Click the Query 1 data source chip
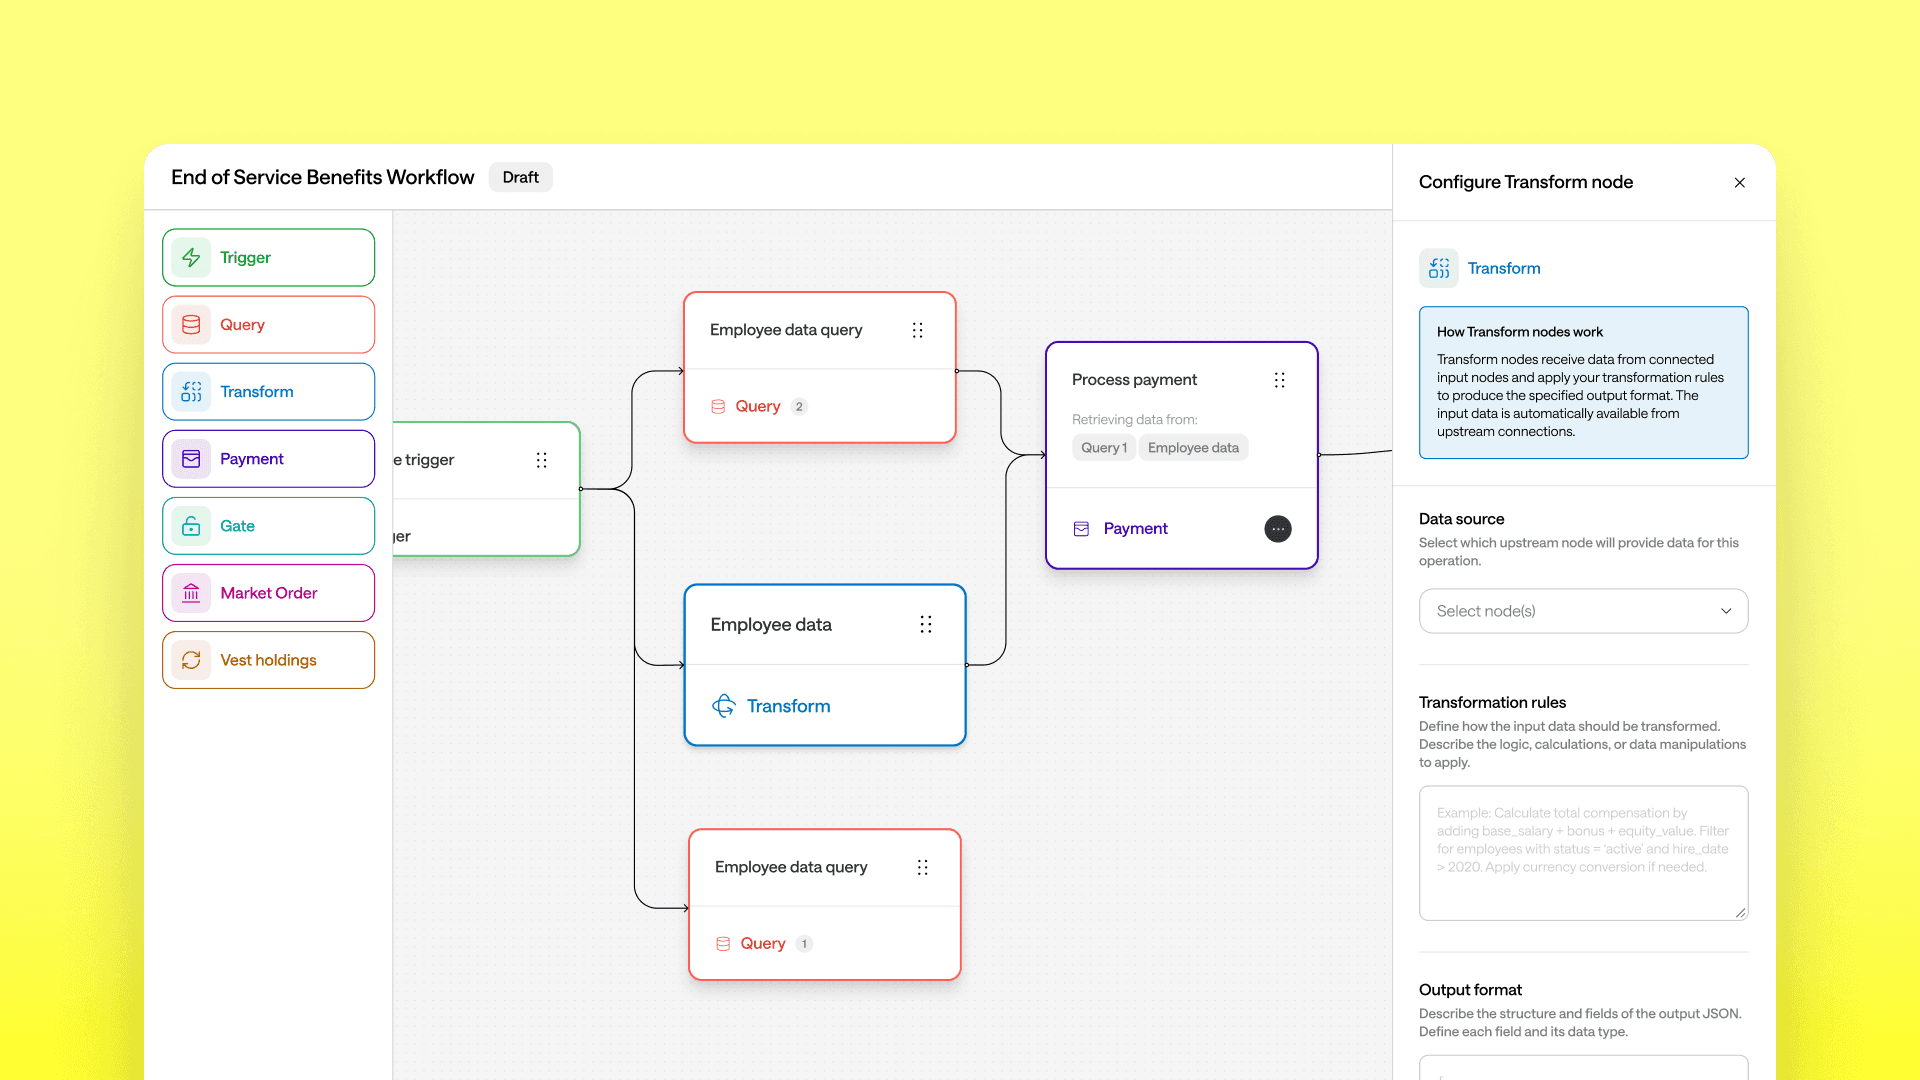This screenshot has width=1920, height=1080. click(x=1103, y=448)
